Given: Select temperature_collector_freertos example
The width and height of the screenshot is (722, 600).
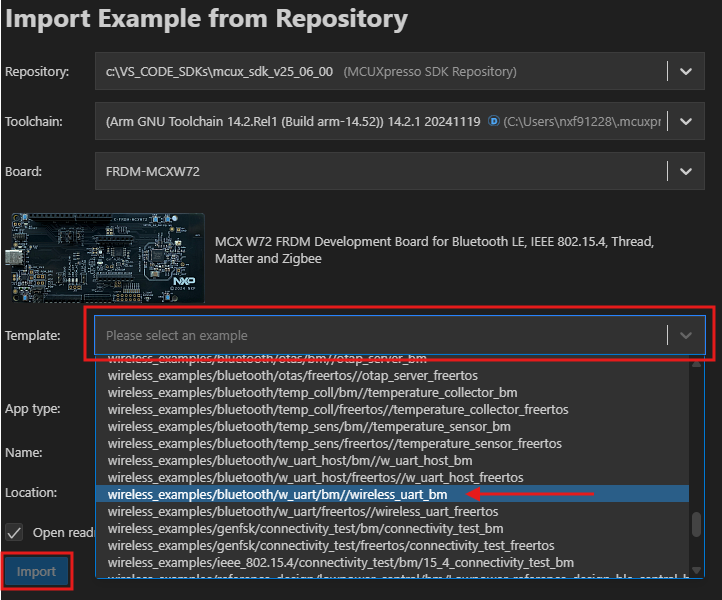Looking at the screenshot, I should pos(392,410).
